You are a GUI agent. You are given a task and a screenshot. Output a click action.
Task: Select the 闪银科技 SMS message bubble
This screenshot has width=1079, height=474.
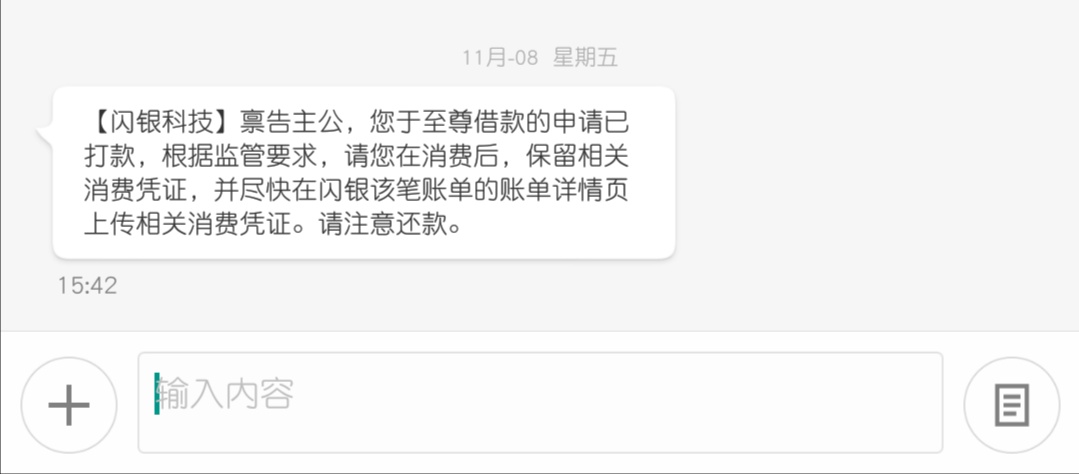coord(363,173)
